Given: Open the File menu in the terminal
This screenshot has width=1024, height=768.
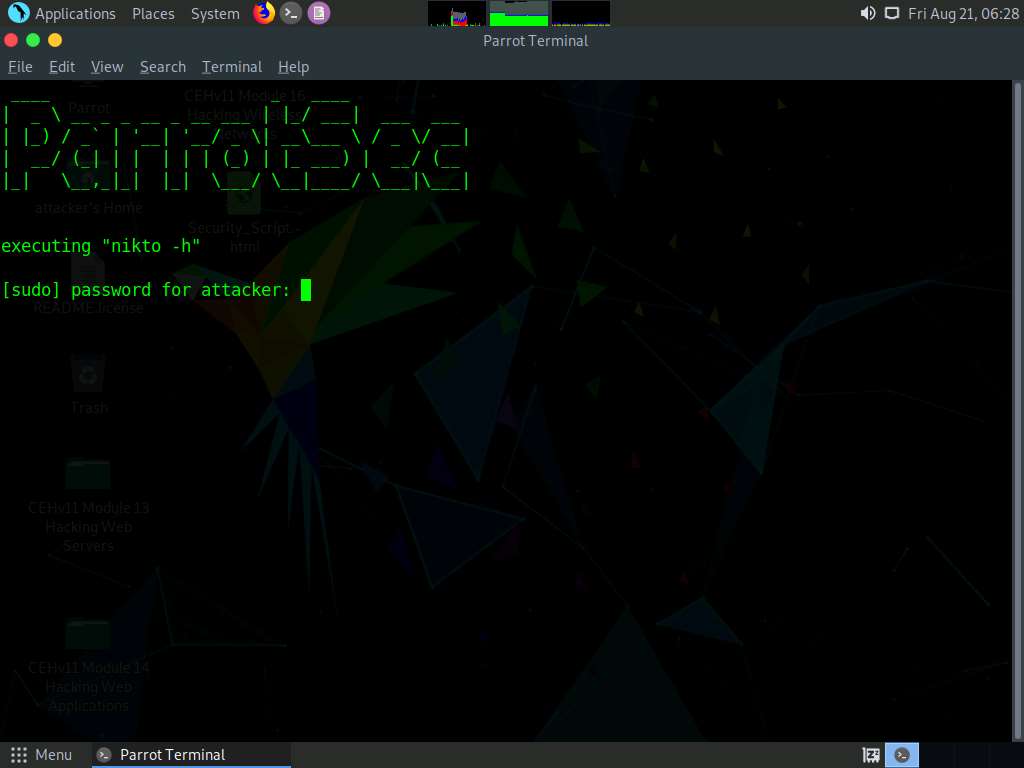Looking at the screenshot, I should click(x=20, y=67).
